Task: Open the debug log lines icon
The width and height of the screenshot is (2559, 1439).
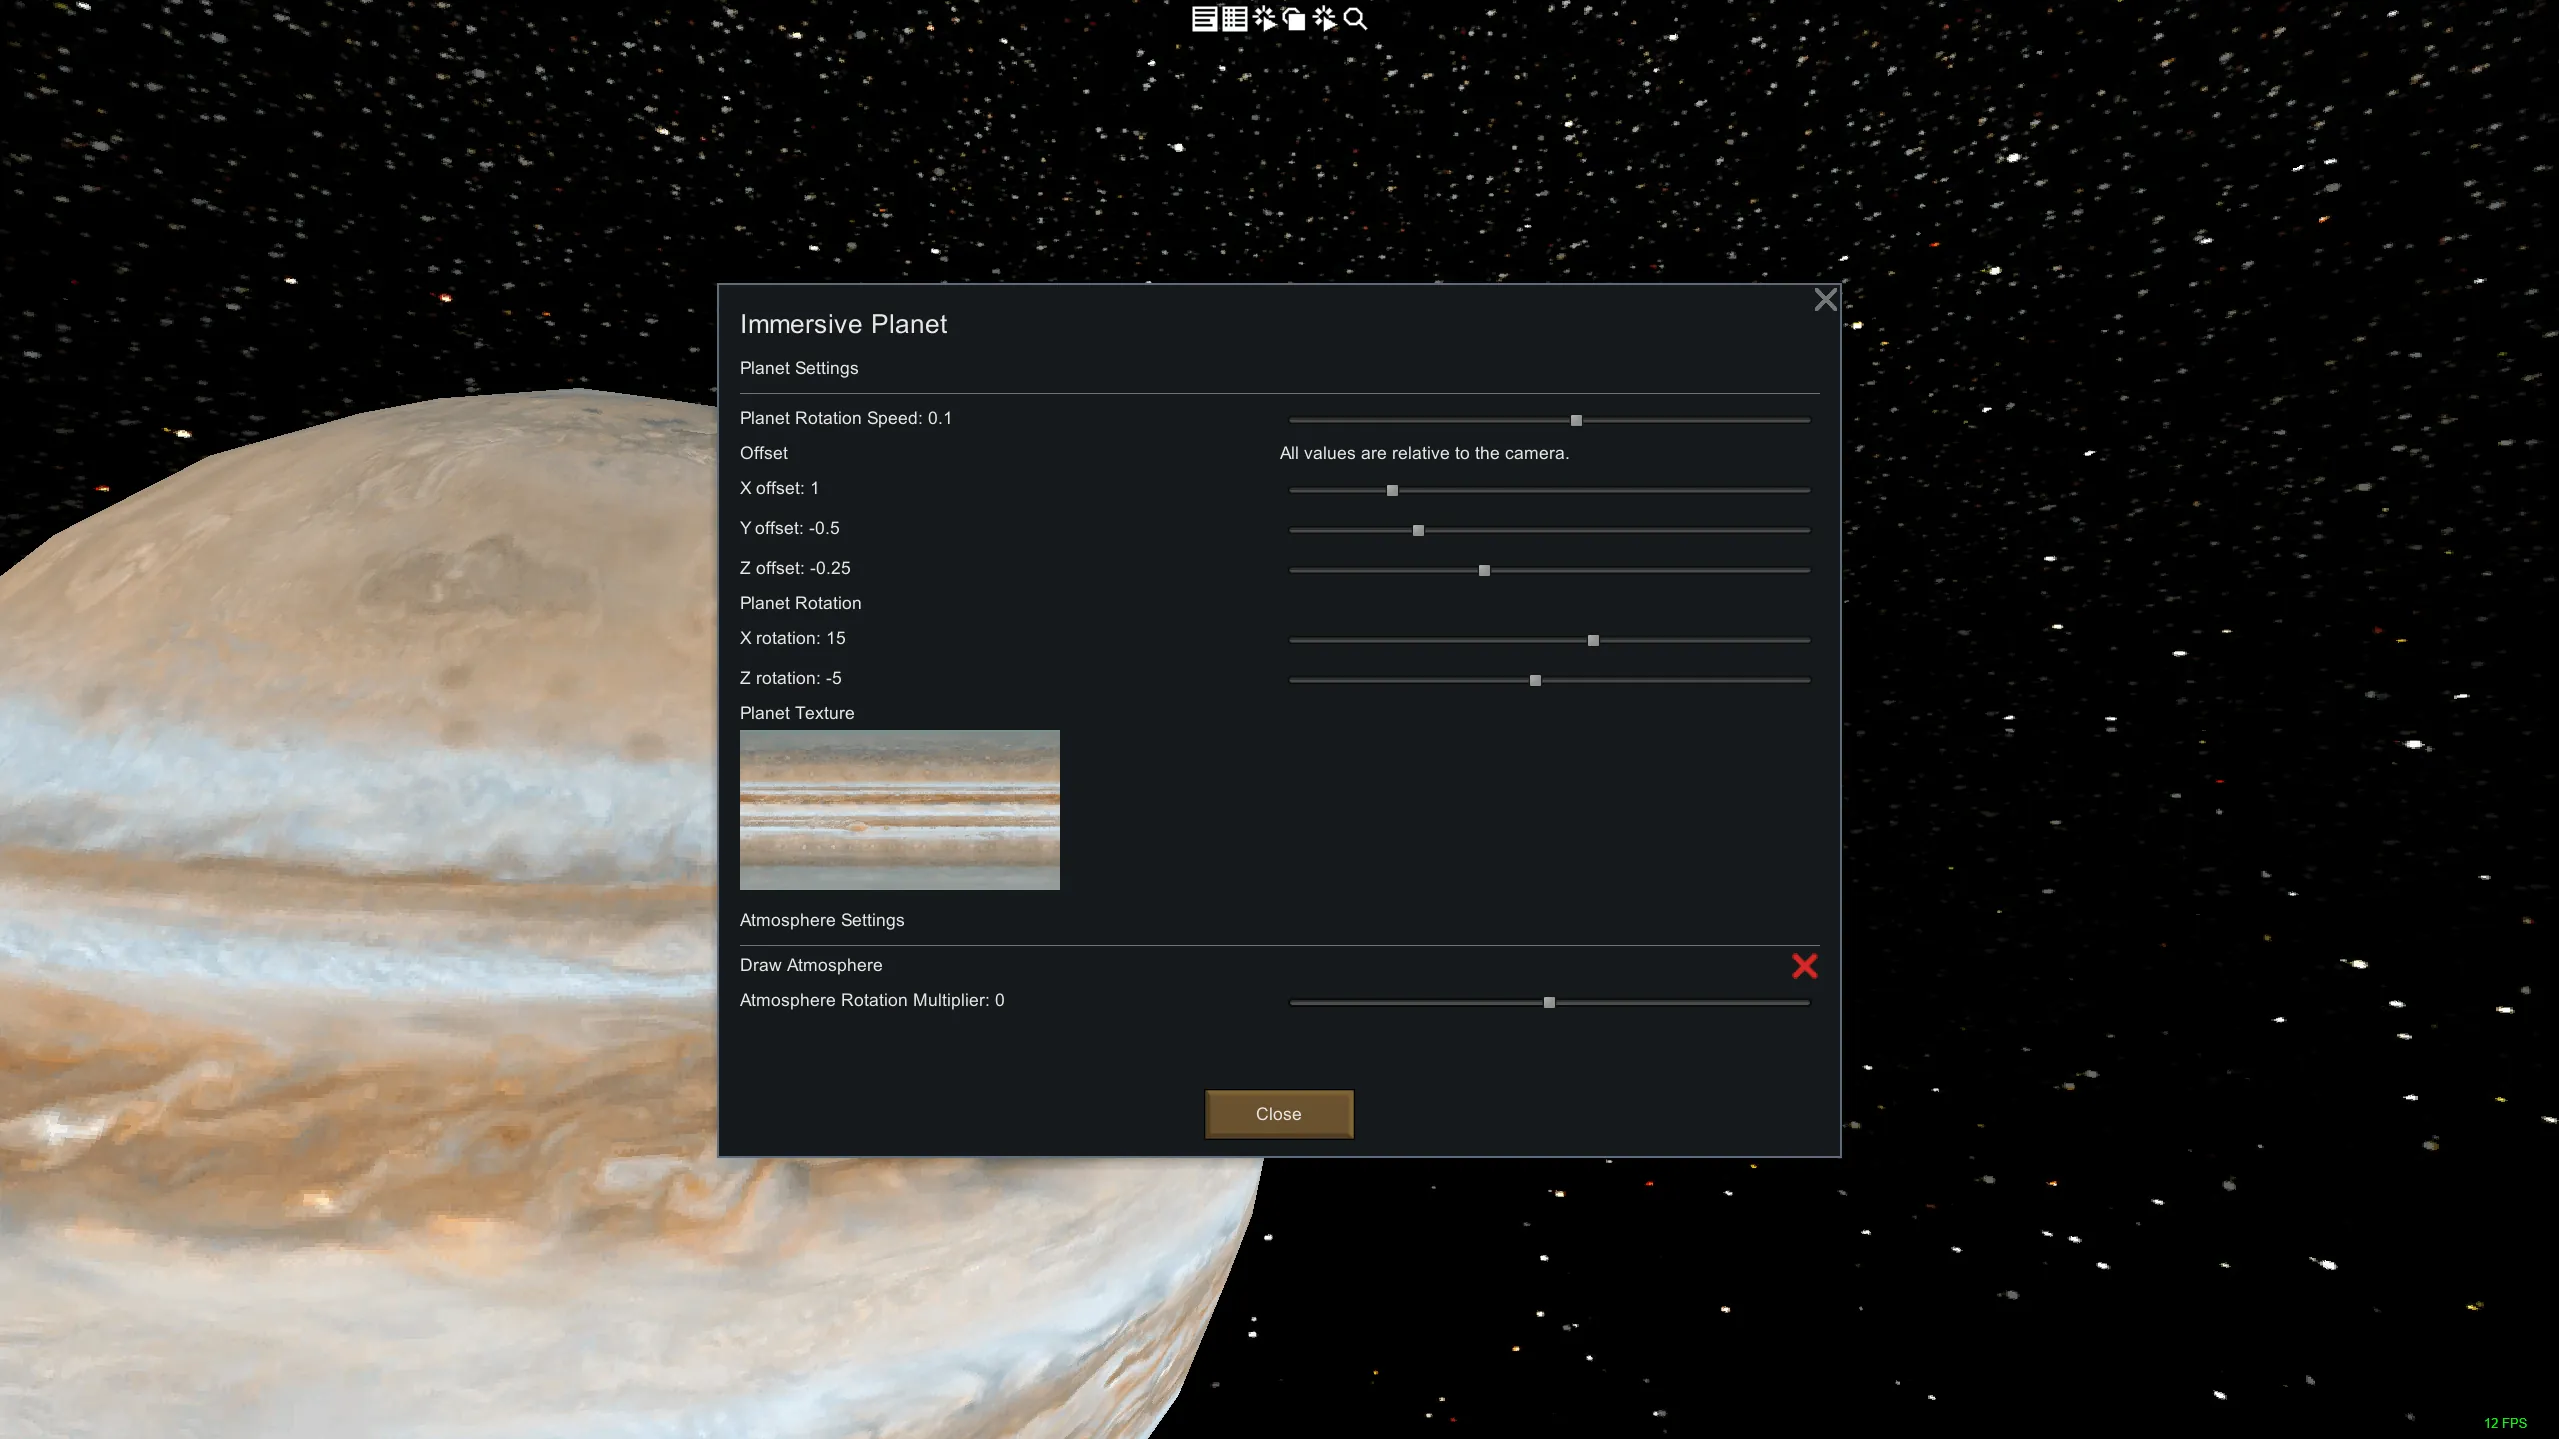Action: coord(1204,19)
